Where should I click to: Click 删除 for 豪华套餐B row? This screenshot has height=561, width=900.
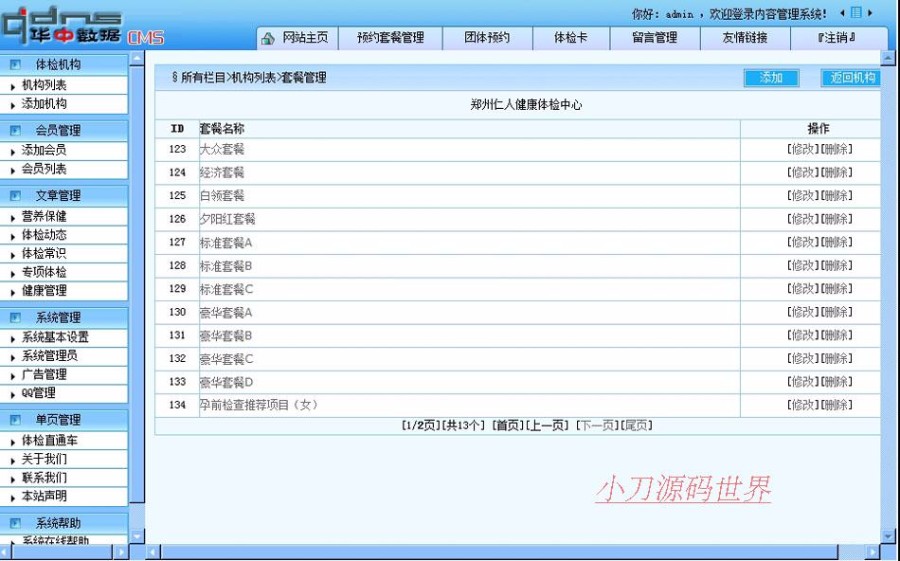pos(837,335)
